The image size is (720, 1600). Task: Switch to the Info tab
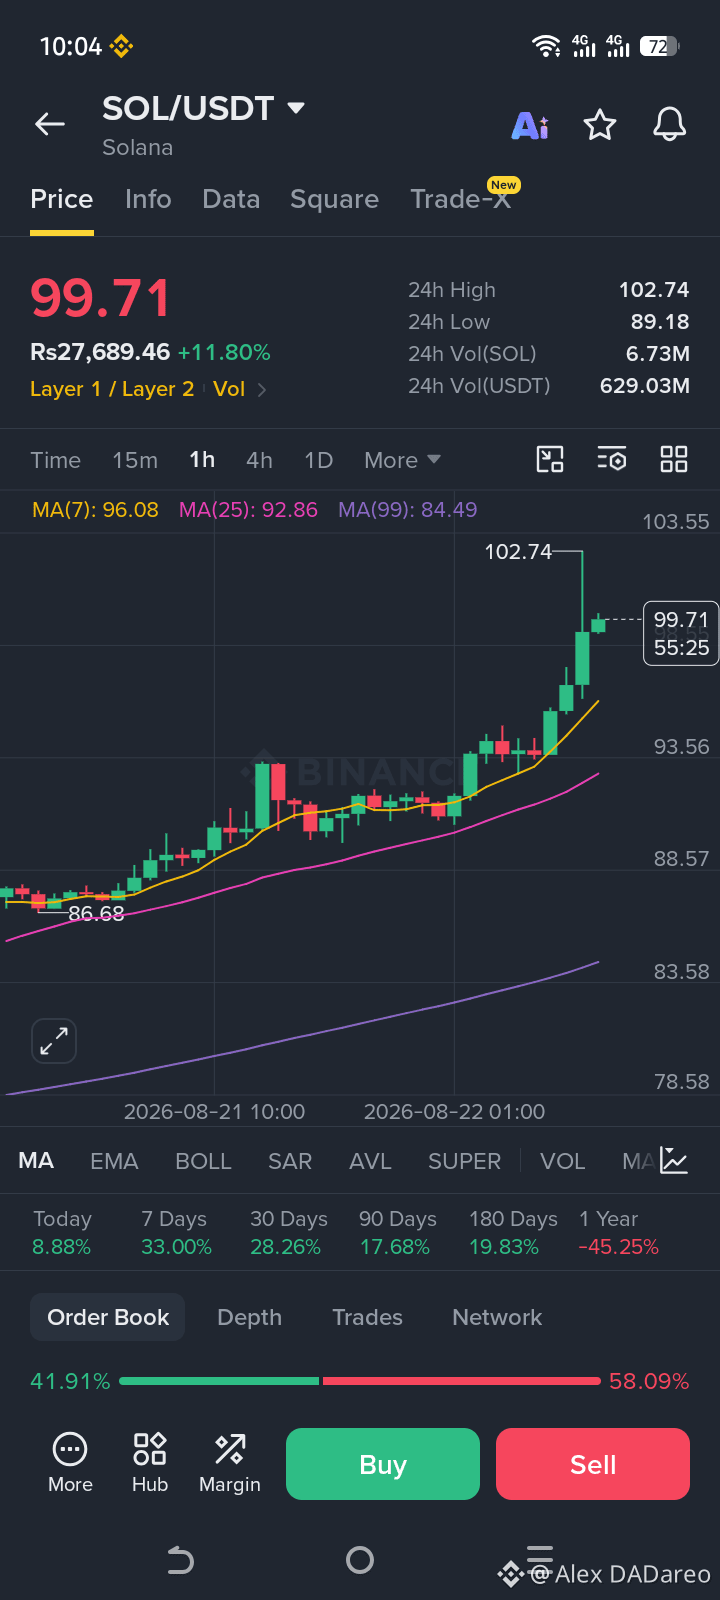pos(148,199)
